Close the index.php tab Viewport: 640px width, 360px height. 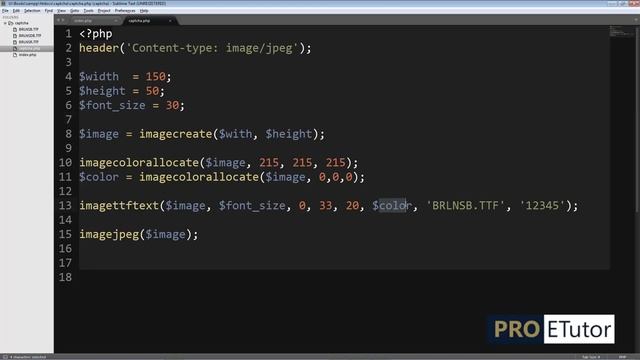coord(116,21)
